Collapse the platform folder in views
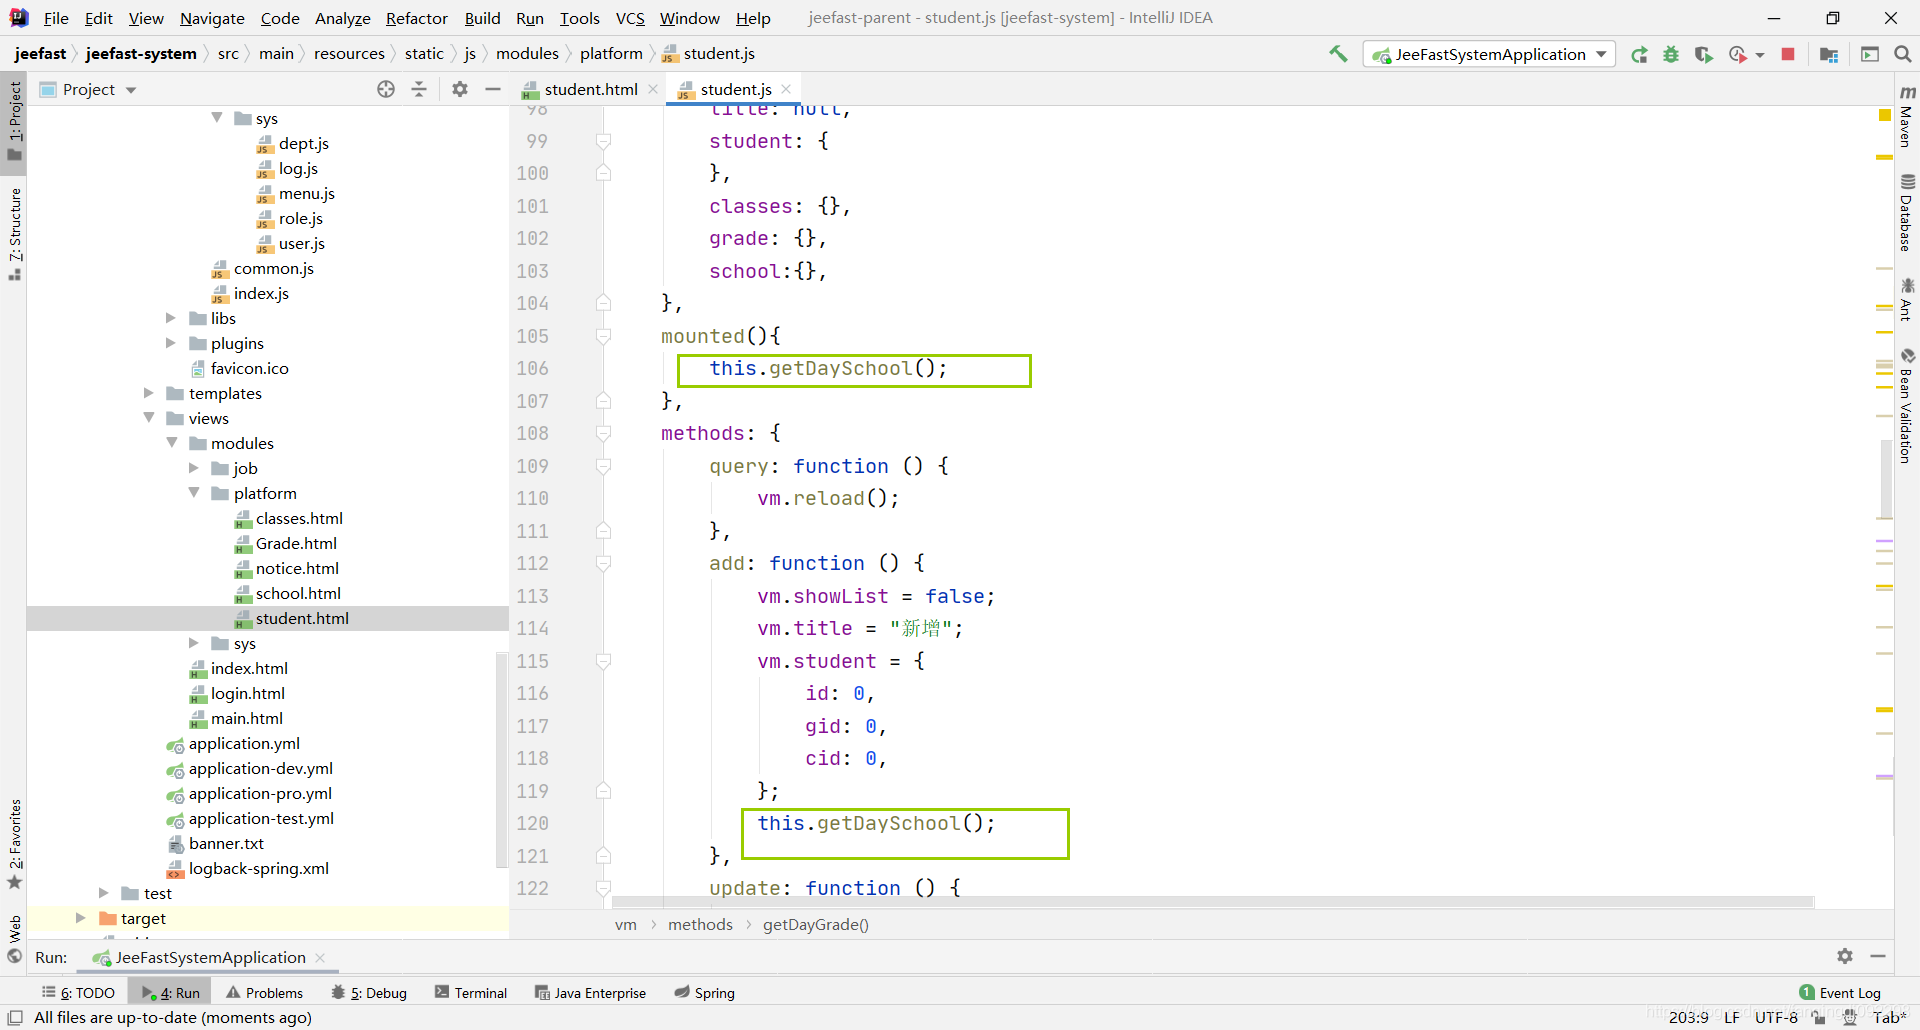 pyautogui.click(x=194, y=493)
